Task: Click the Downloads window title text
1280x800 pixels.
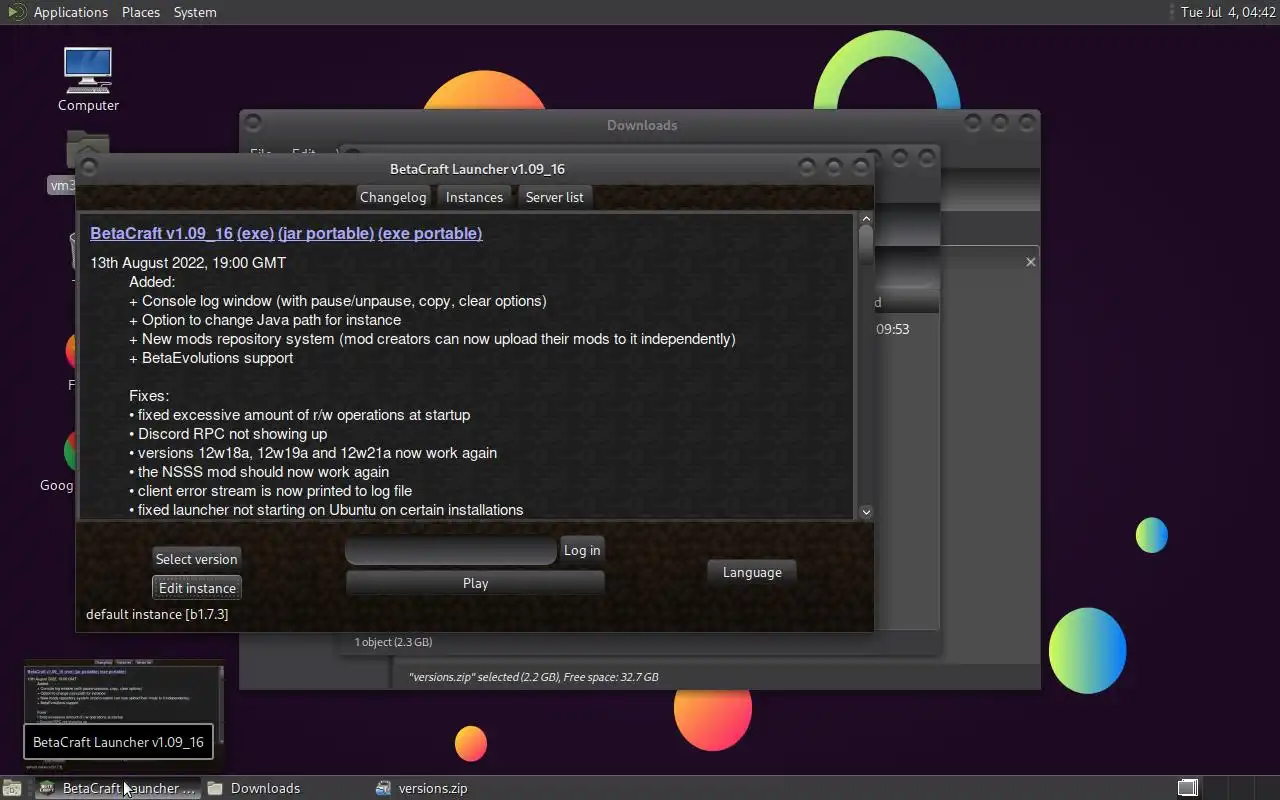Action: (642, 125)
